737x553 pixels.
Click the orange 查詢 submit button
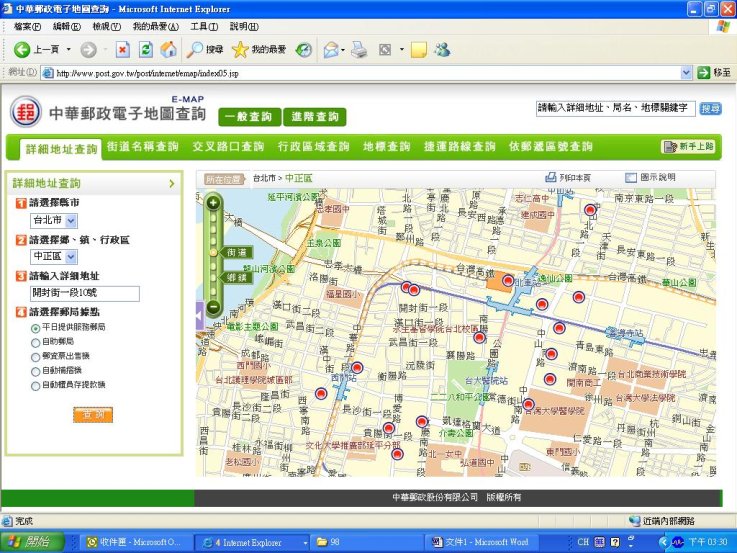click(x=93, y=415)
